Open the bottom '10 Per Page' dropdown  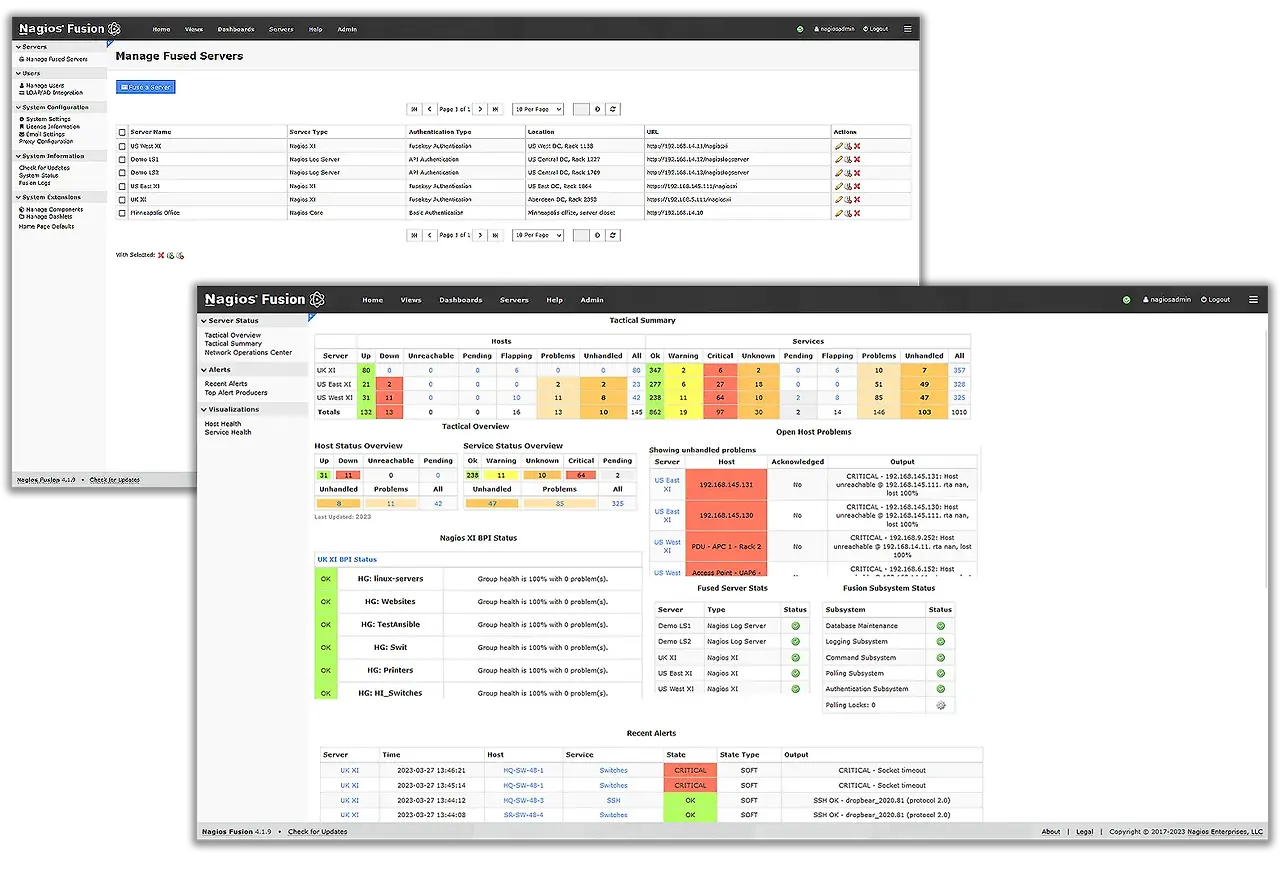pyautogui.click(x=538, y=235)
